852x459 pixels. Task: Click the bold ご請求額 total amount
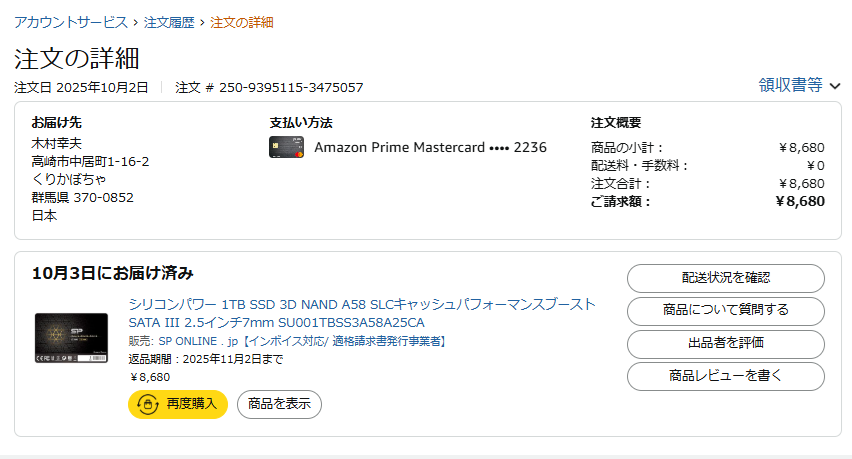[799, 201]
